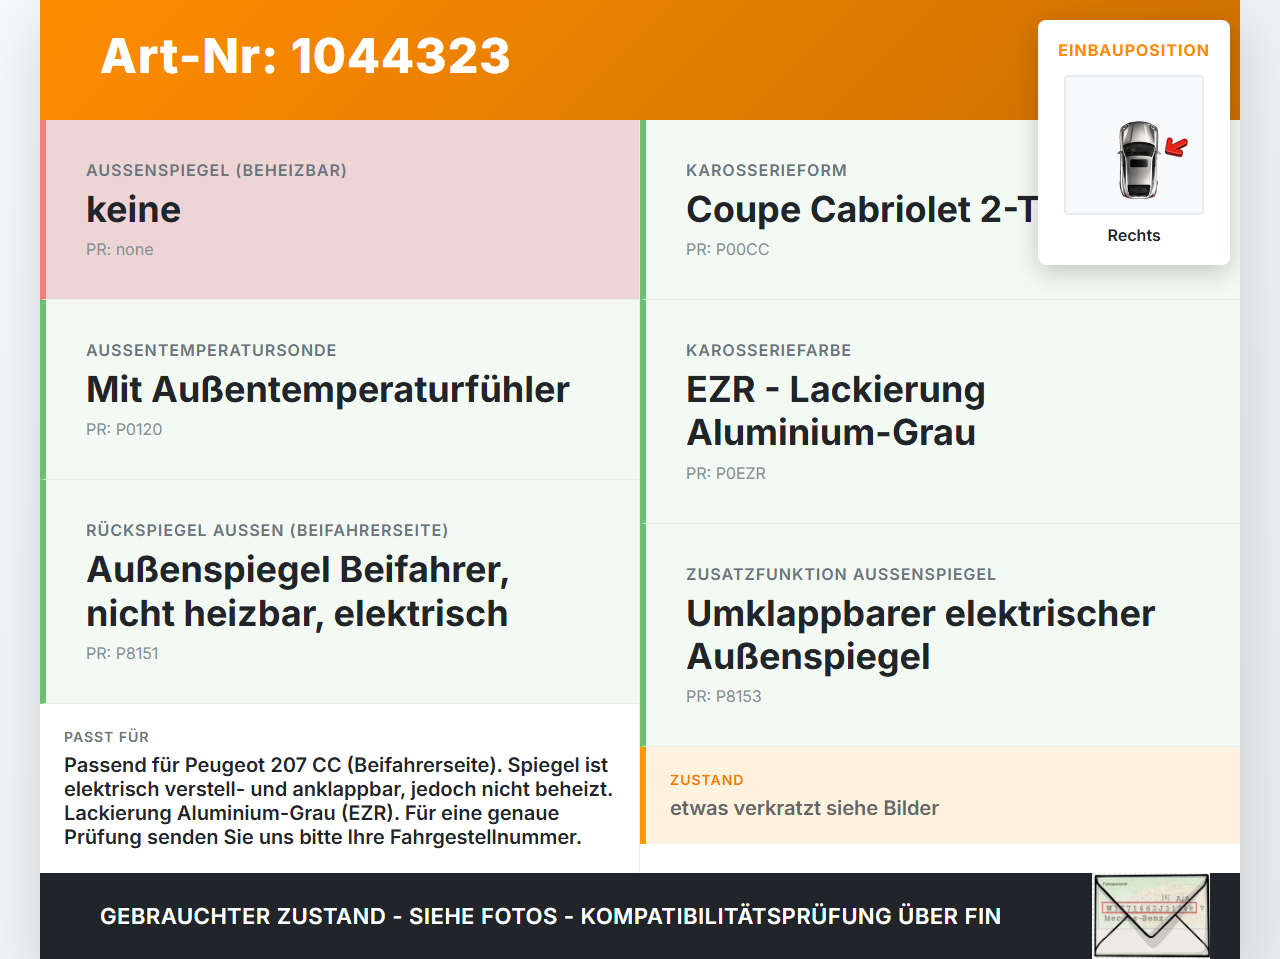
Task: Select Mit Außentemperaturfühler text
Action: click(x=328, y=389)
